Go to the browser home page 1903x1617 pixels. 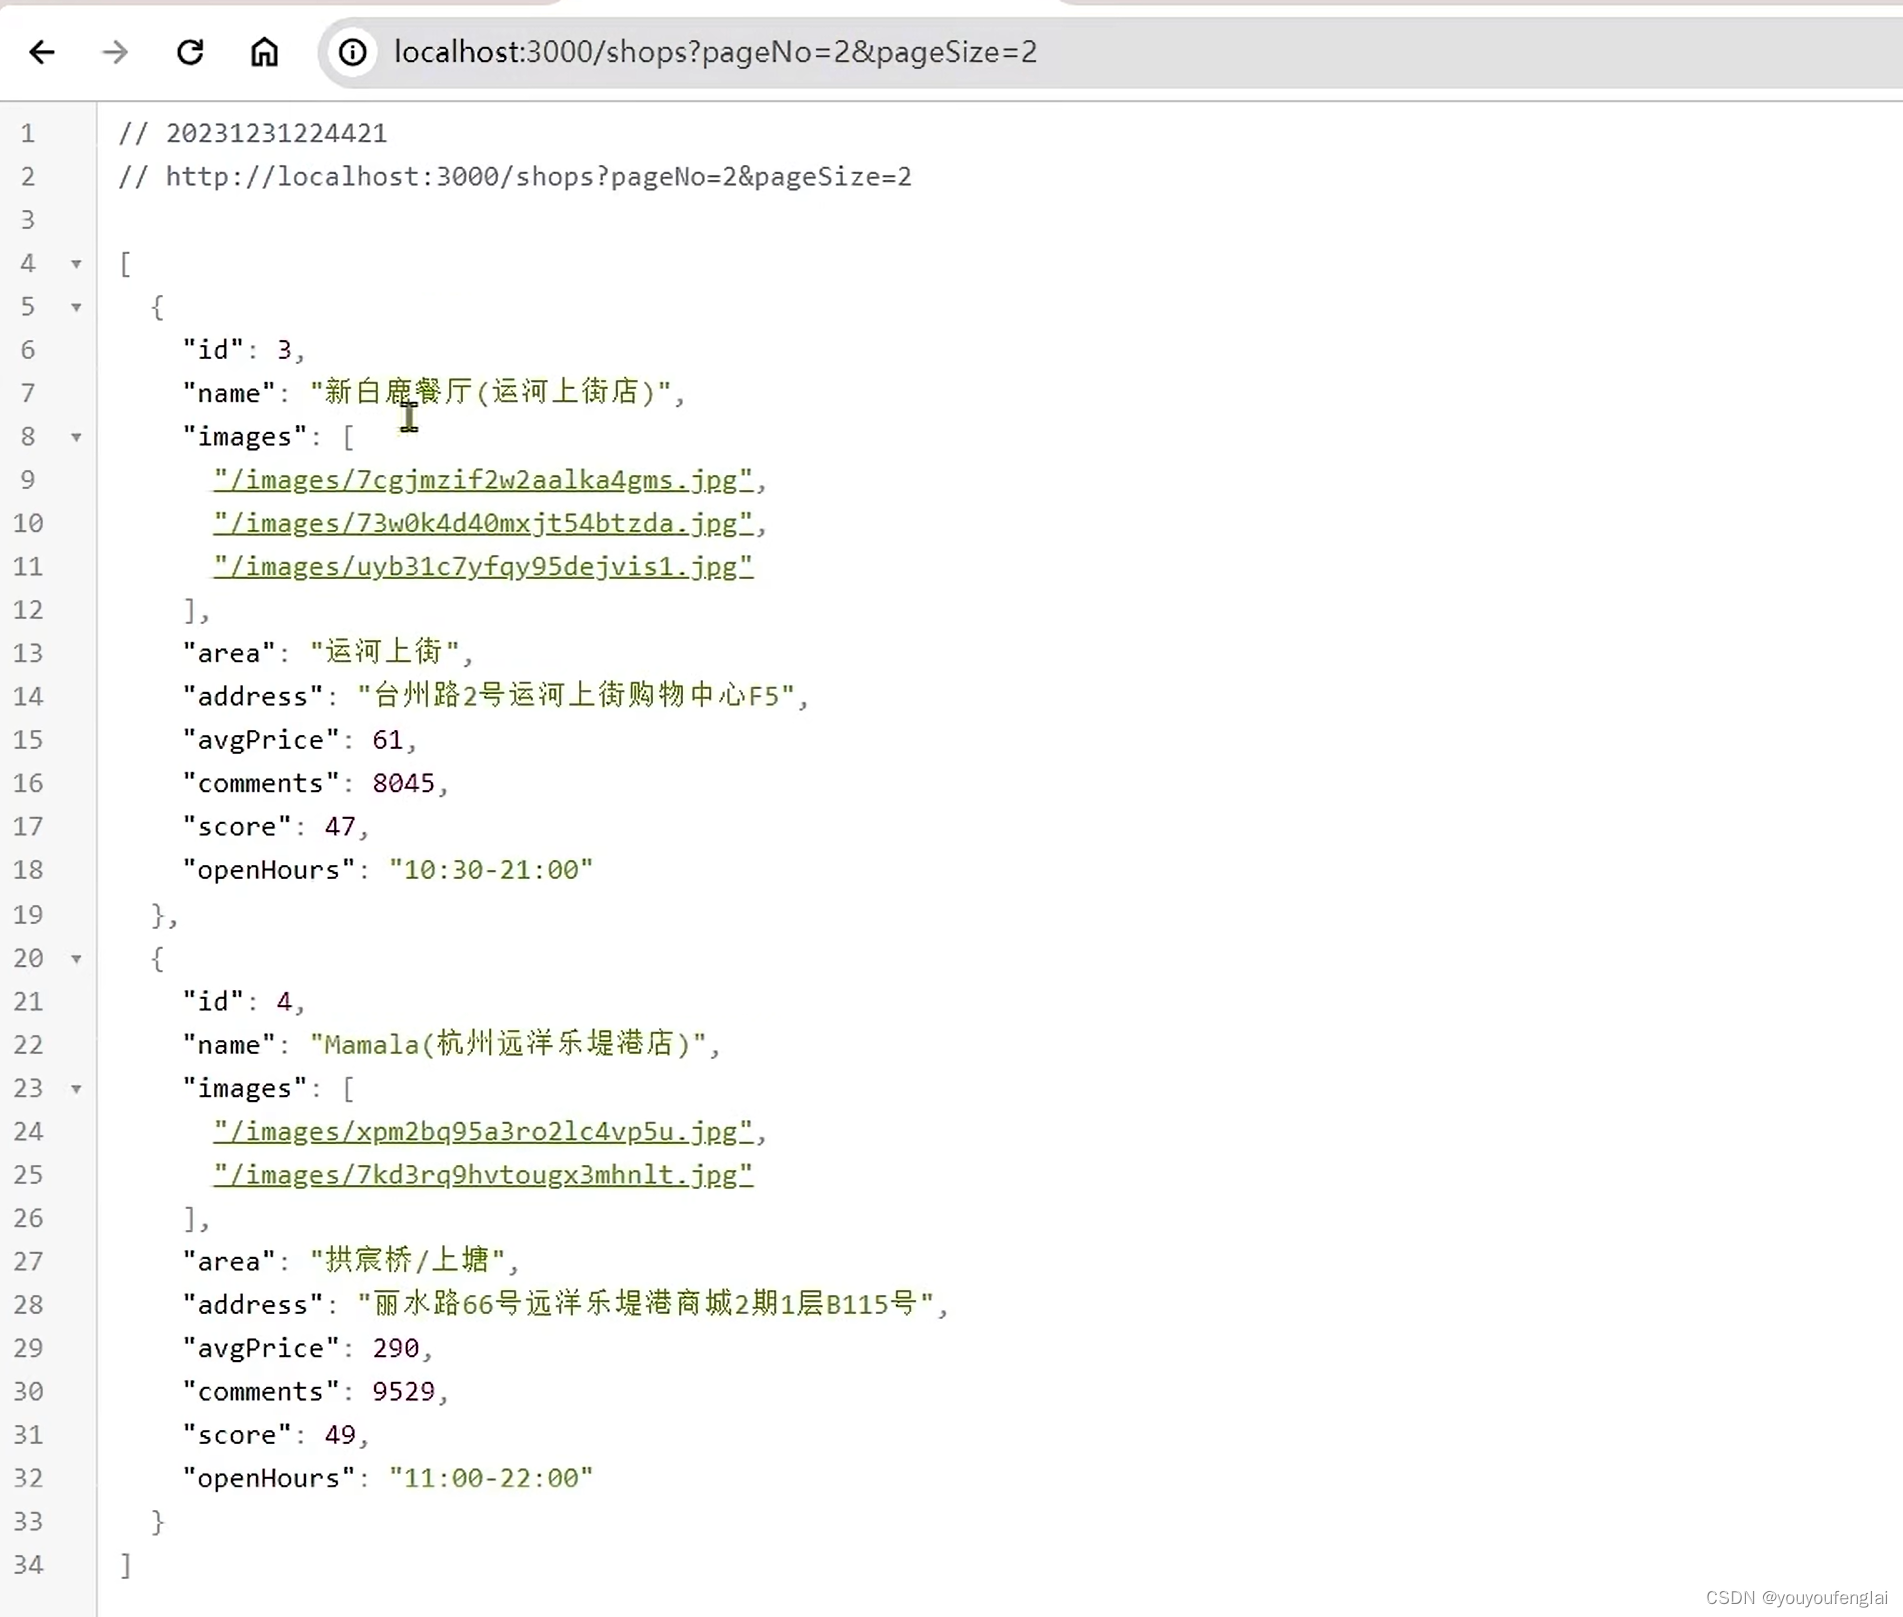tap(264, 52)
